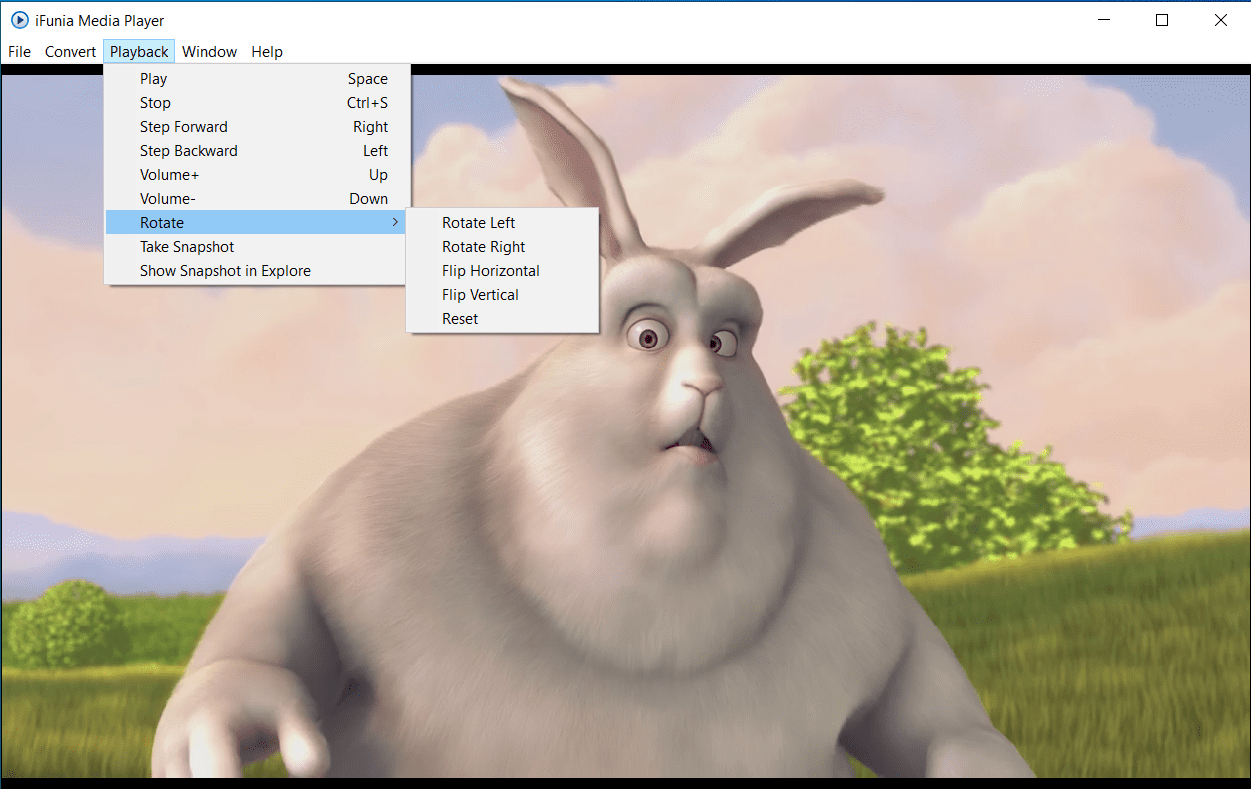Pick Rotate Right in submenu

click(x=502, y=247)
